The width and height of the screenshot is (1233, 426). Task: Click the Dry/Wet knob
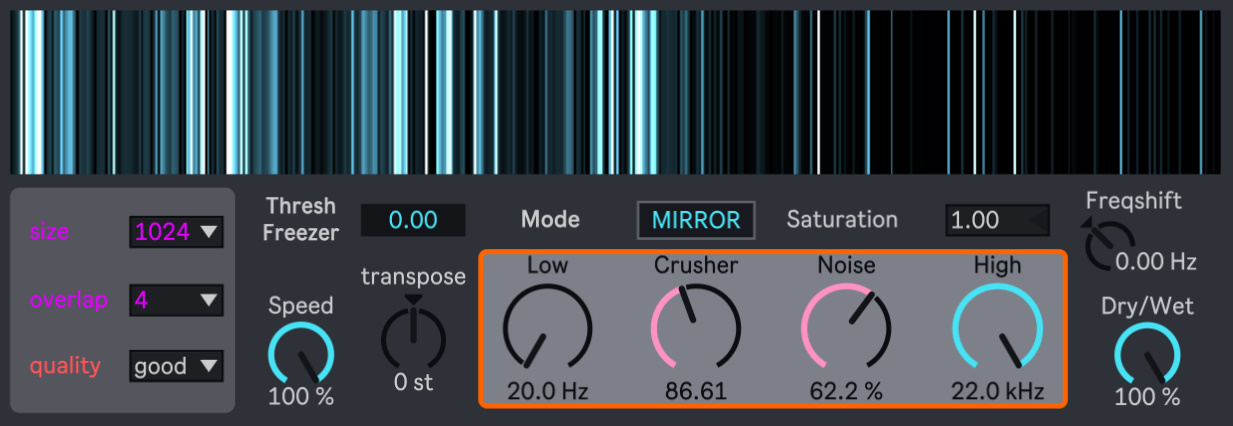(x=1147, y=354)
